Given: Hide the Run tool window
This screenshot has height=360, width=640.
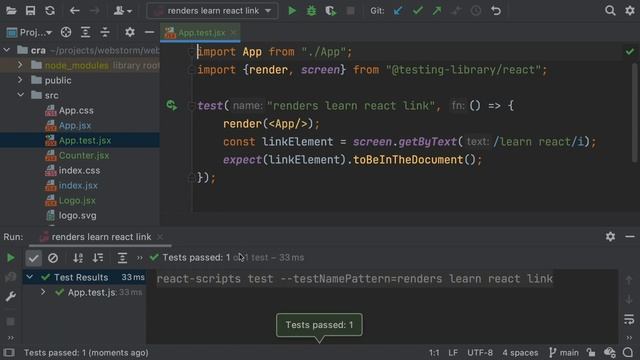Looking at the screenshot, I should [630, 236].
